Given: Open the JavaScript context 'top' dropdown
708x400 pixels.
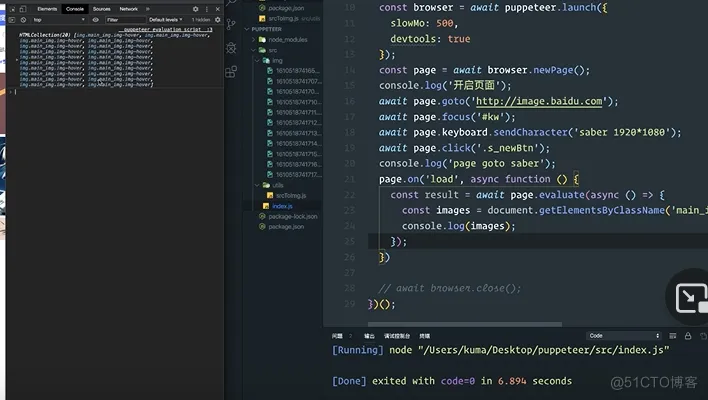Looking at the screenshot, I should click(x=59, y=20).
